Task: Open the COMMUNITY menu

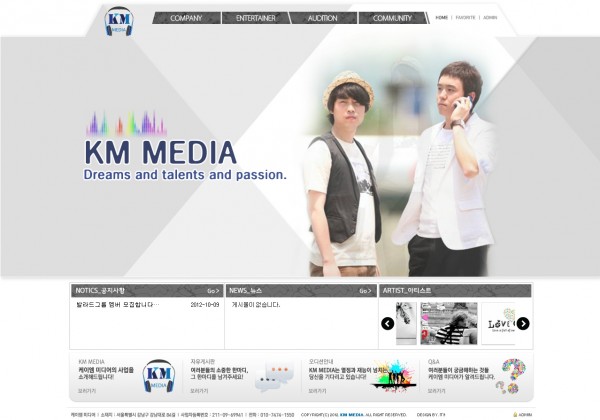Action: point(392,18)
